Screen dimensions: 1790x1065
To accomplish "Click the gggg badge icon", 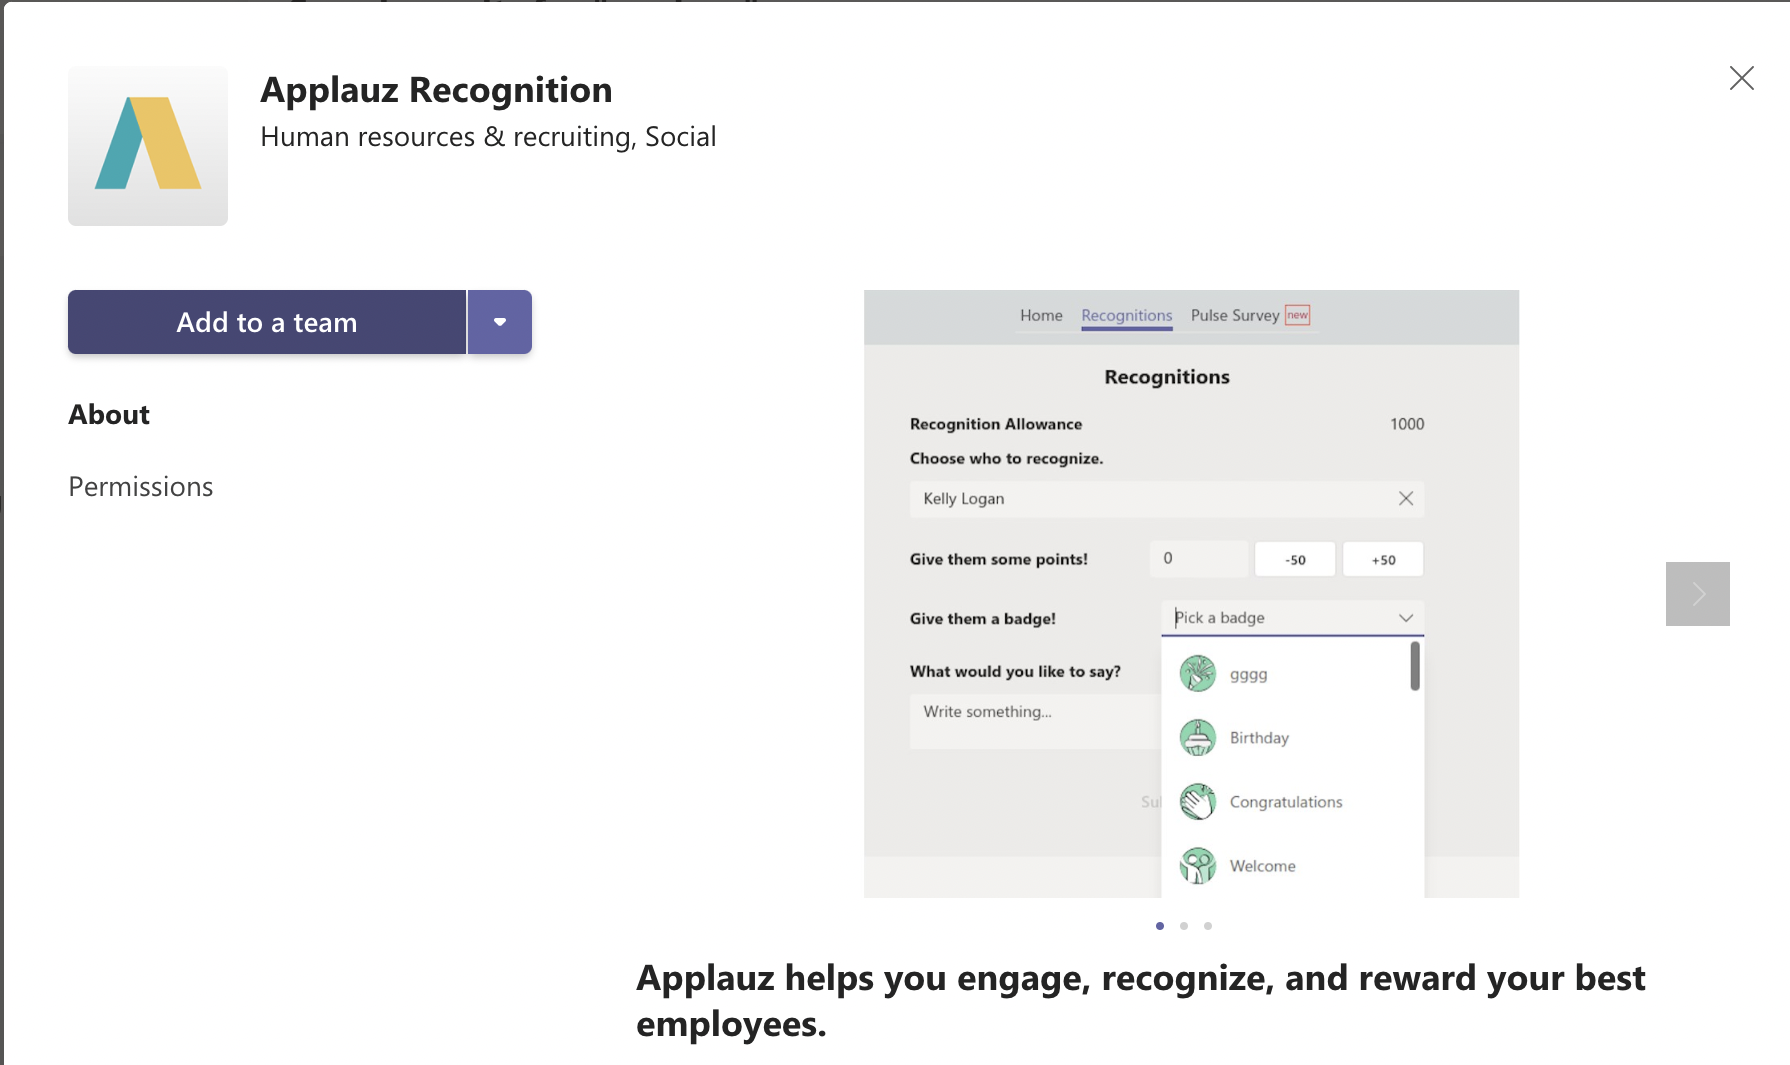I will pos(1197,674).
